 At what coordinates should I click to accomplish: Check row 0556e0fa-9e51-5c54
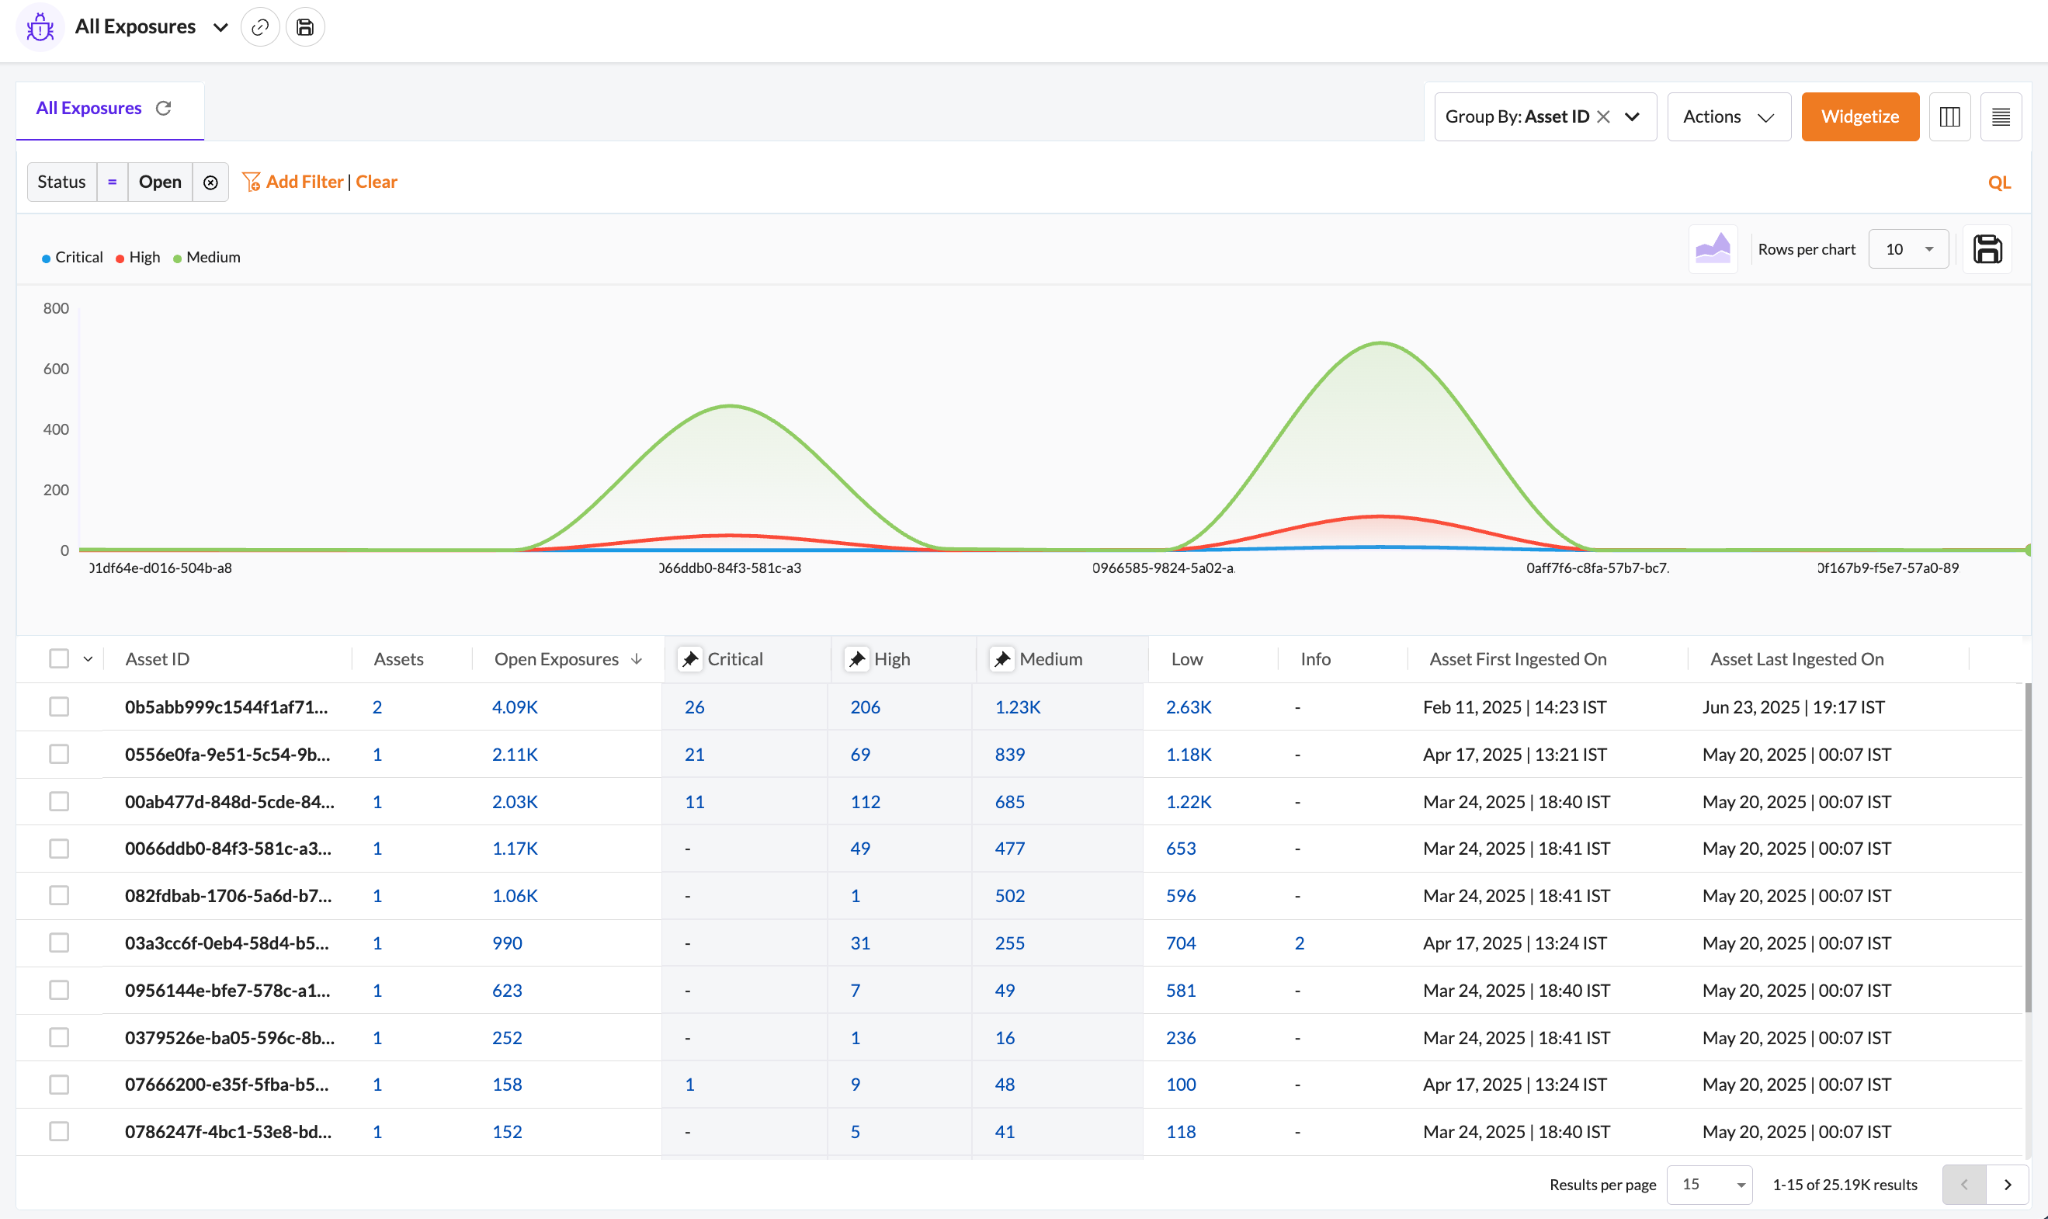[x=59, y=754]
